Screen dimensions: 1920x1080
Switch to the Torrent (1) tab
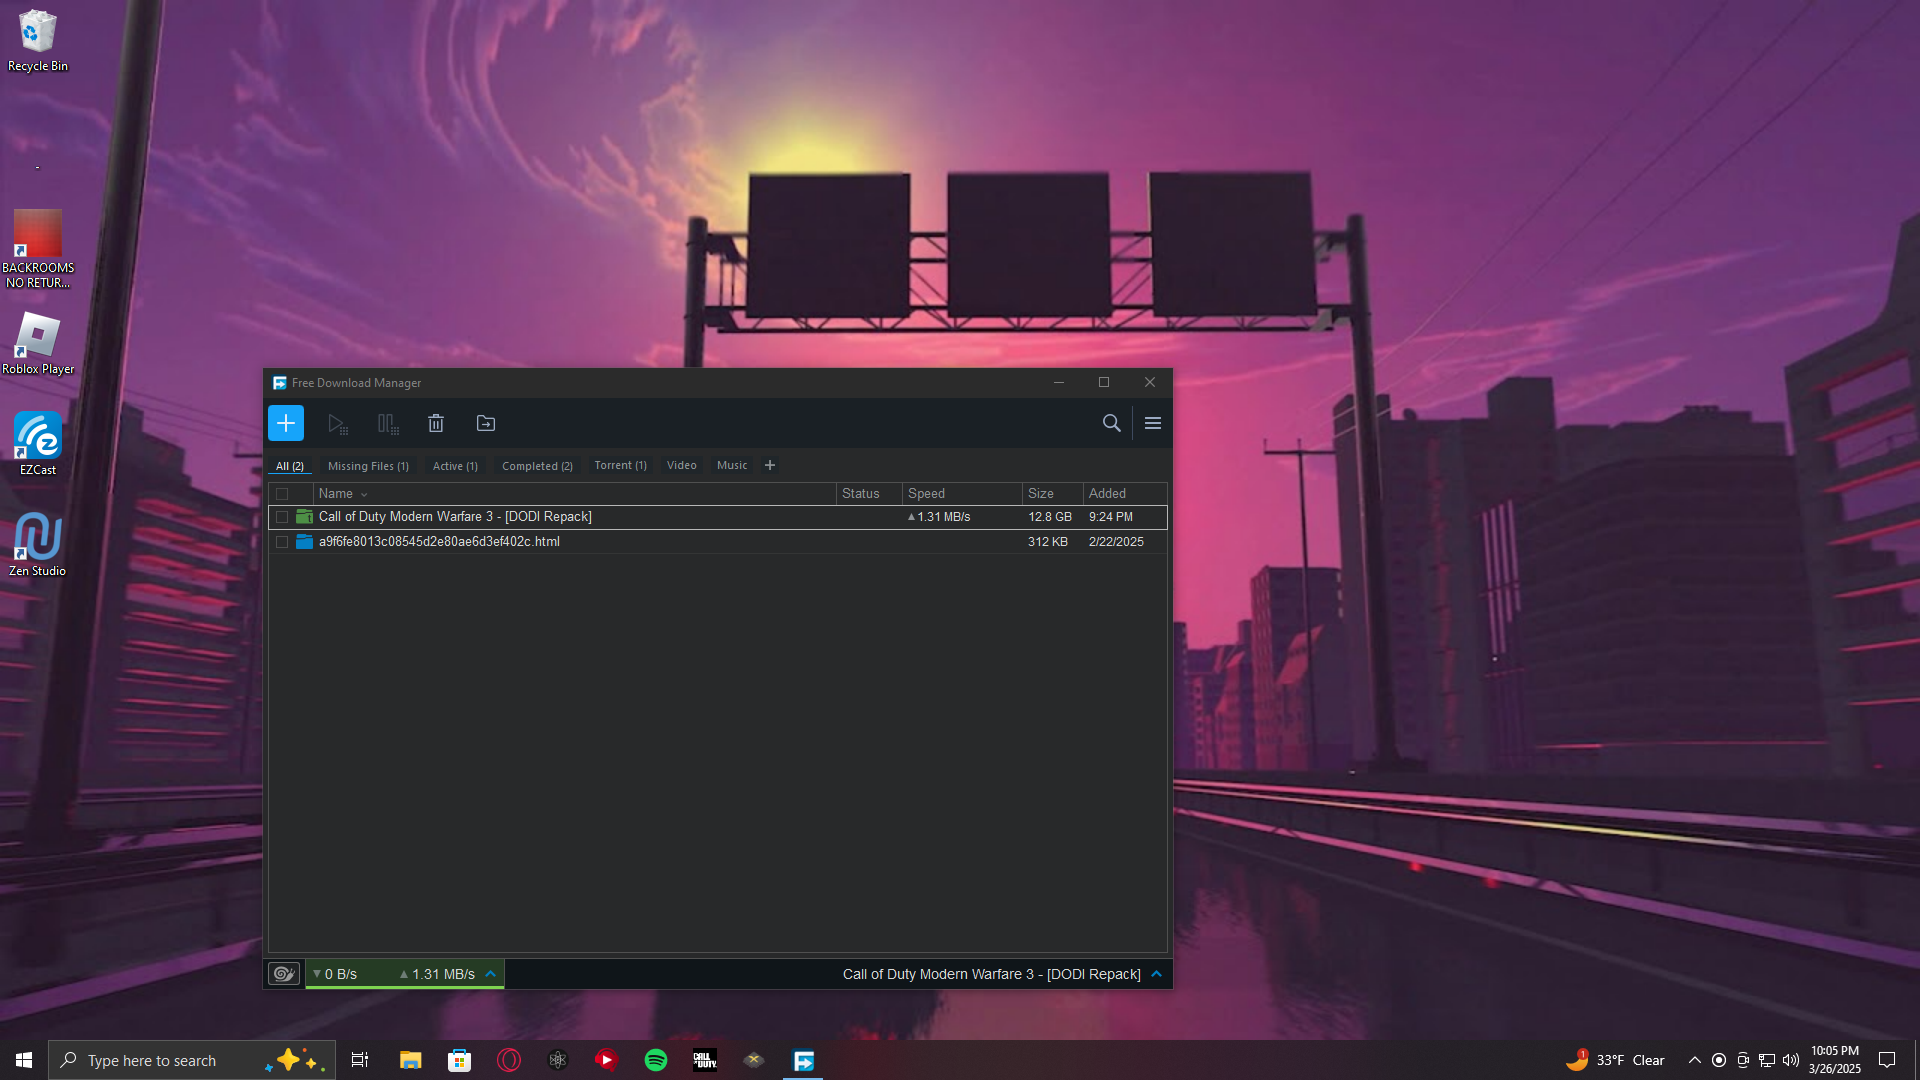coord(620,466)
